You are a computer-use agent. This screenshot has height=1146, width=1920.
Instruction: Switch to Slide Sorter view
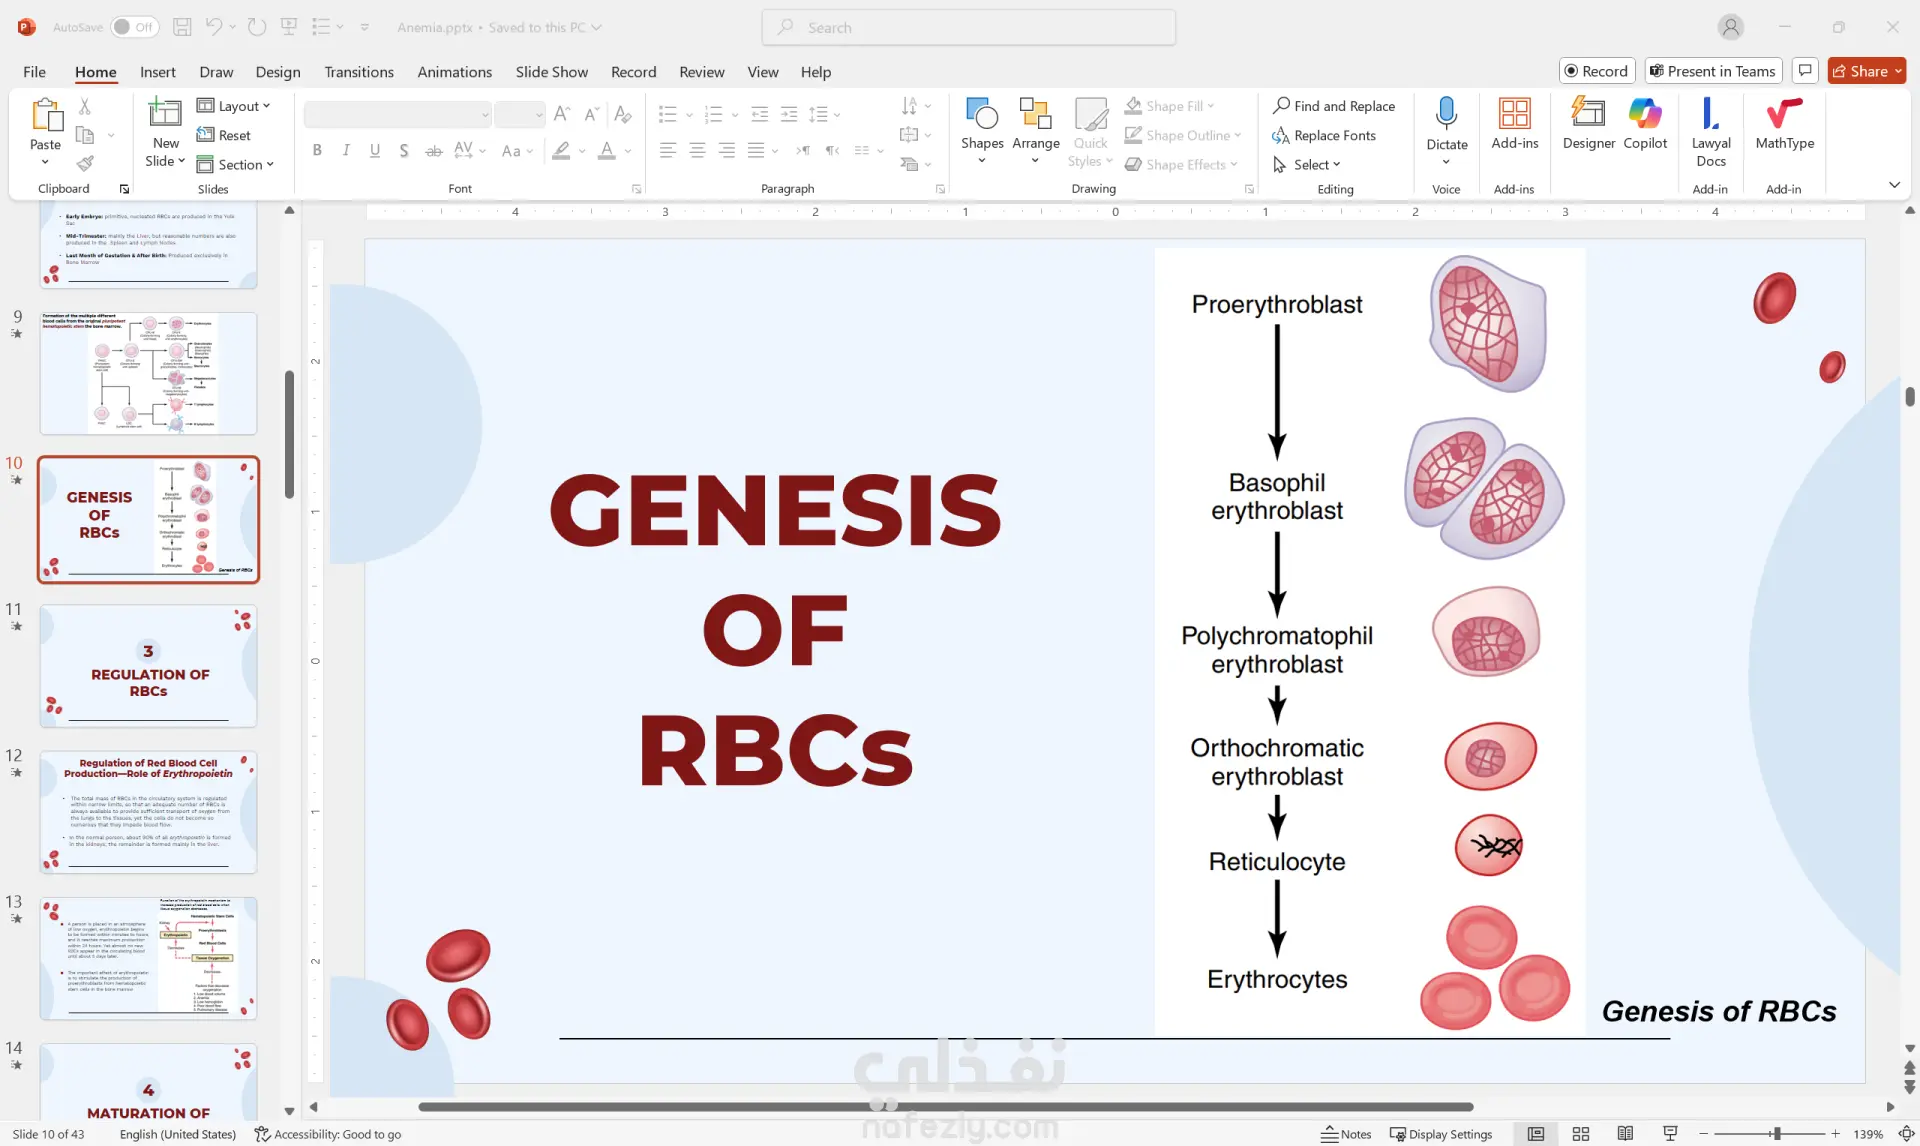click(1581, 1133)
